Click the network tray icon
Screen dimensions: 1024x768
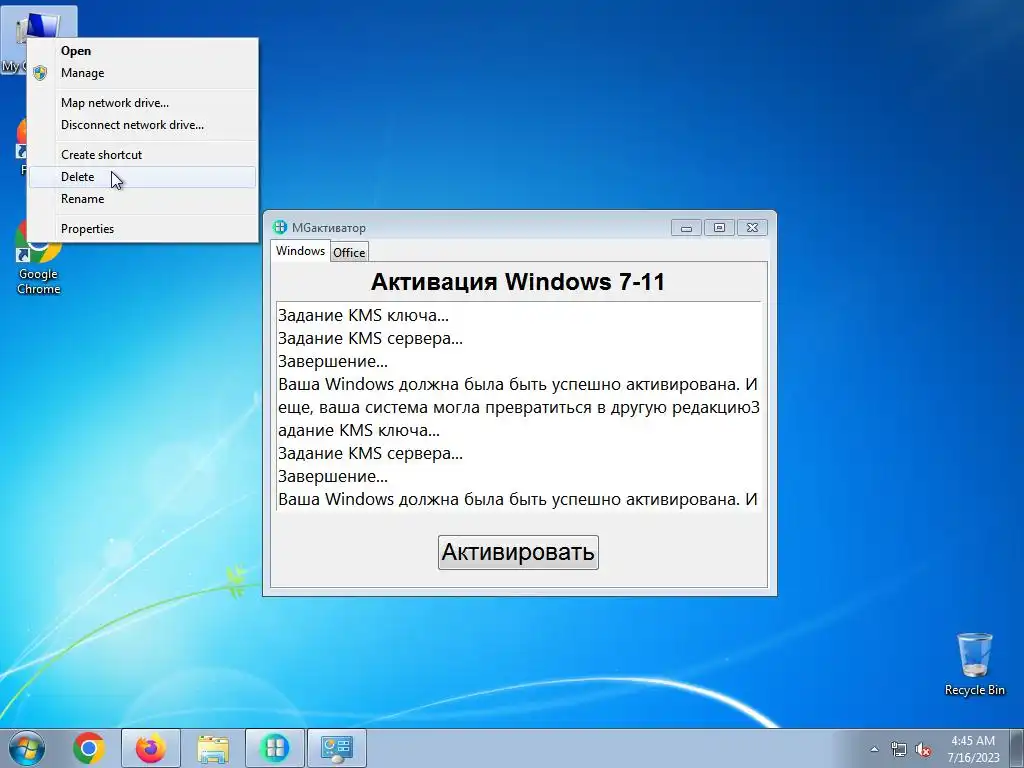click(x=899, y=749)
